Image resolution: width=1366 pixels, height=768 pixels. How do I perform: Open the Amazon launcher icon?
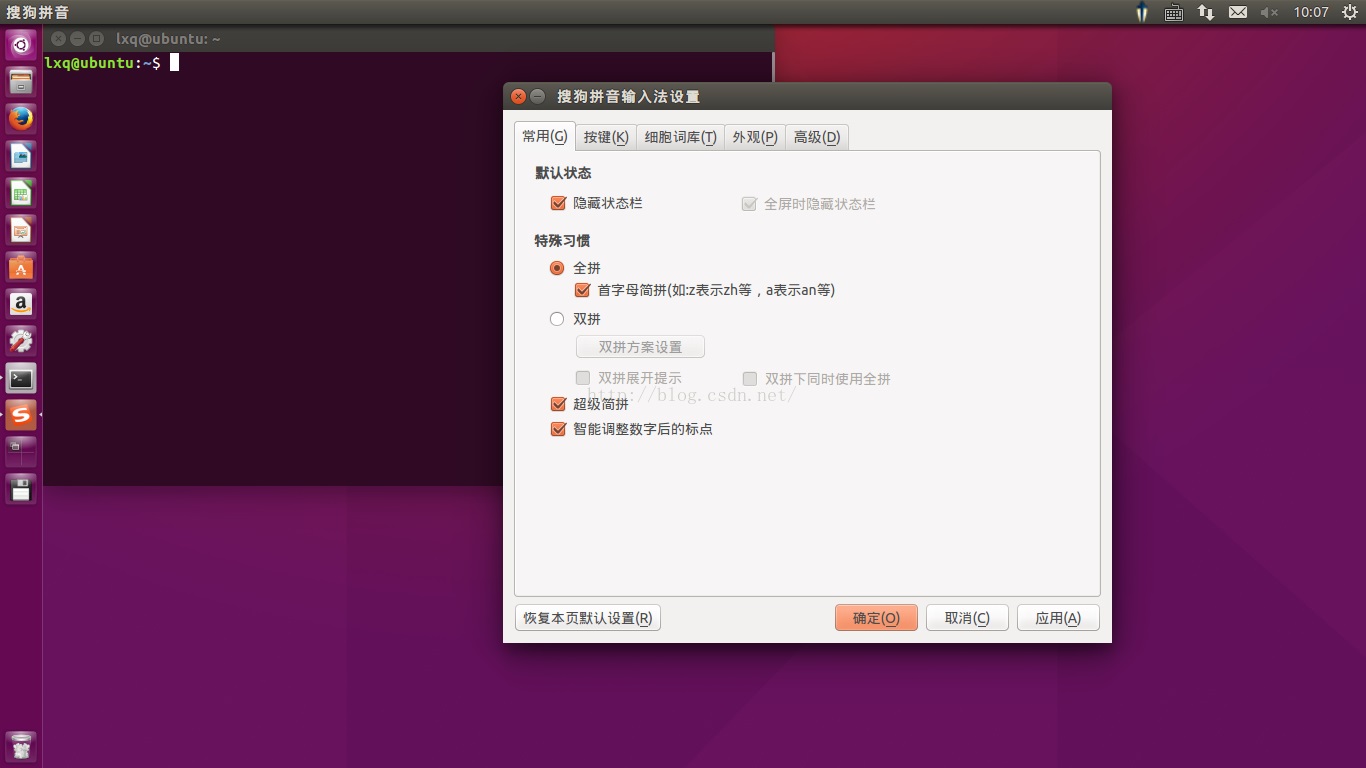[21, 304]
